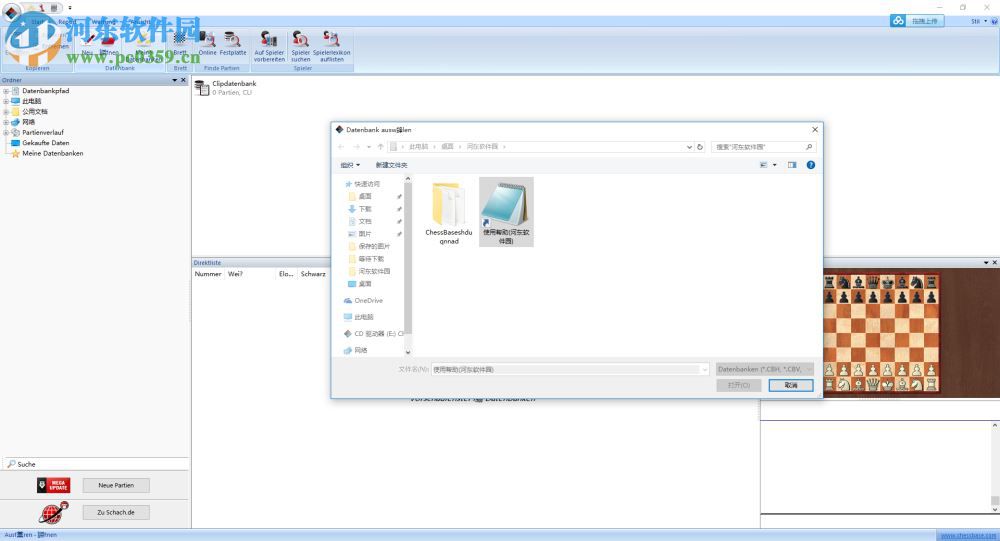Click the Zu Schach.de button
The image size is (1000, 541).
click(116, 512)
